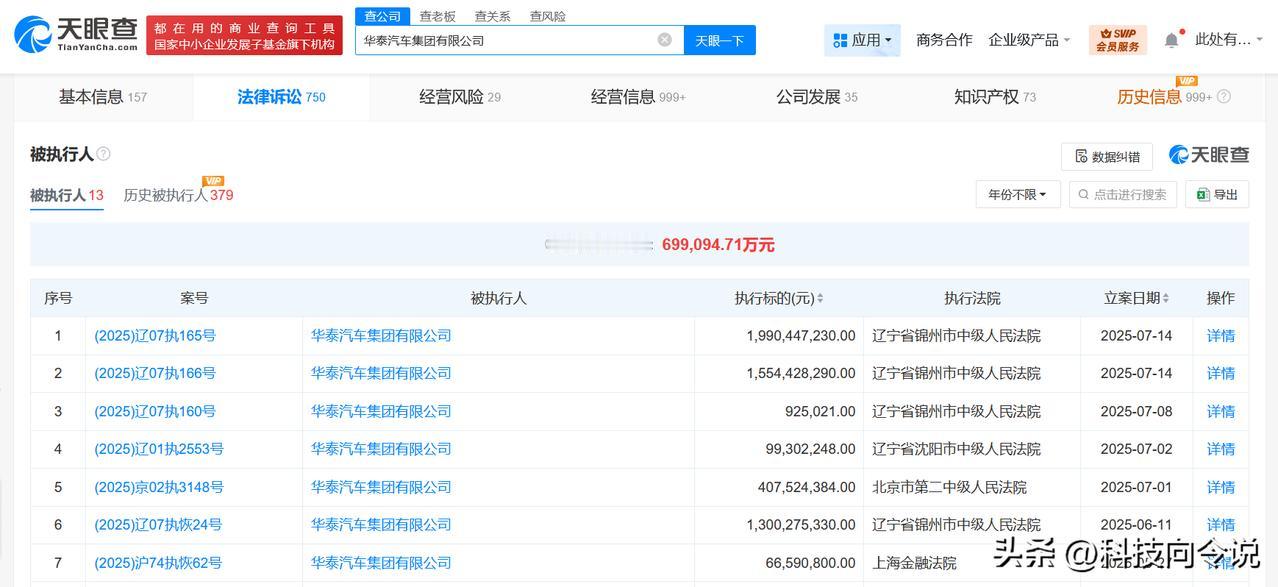Click 详情 for the 2025-07-08 row

pos(1221,411)
